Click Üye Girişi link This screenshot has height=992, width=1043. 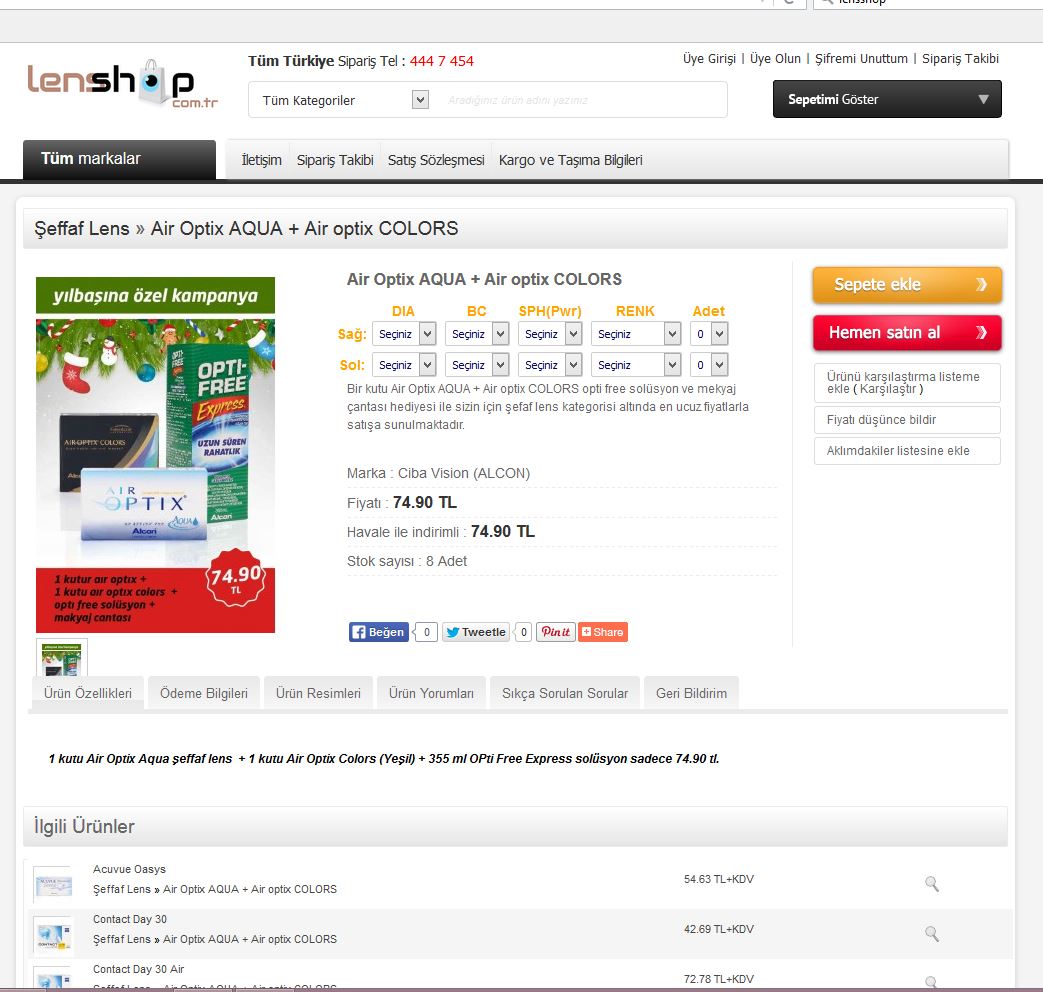coord(709,59)
